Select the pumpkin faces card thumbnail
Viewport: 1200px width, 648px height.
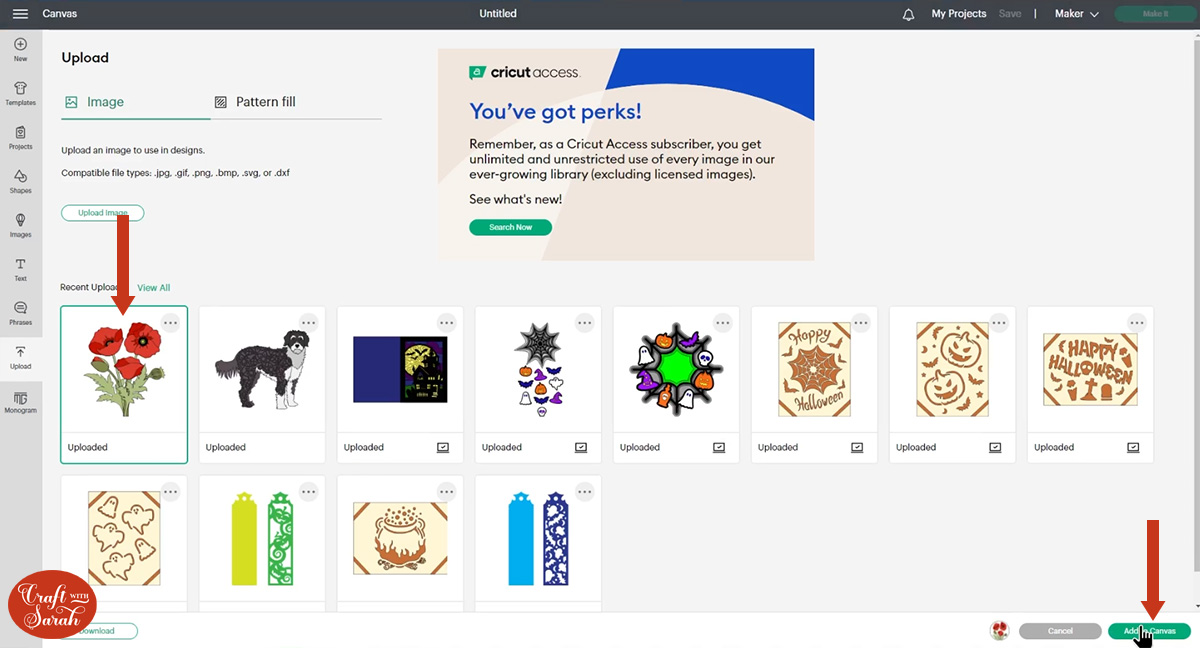952,369
